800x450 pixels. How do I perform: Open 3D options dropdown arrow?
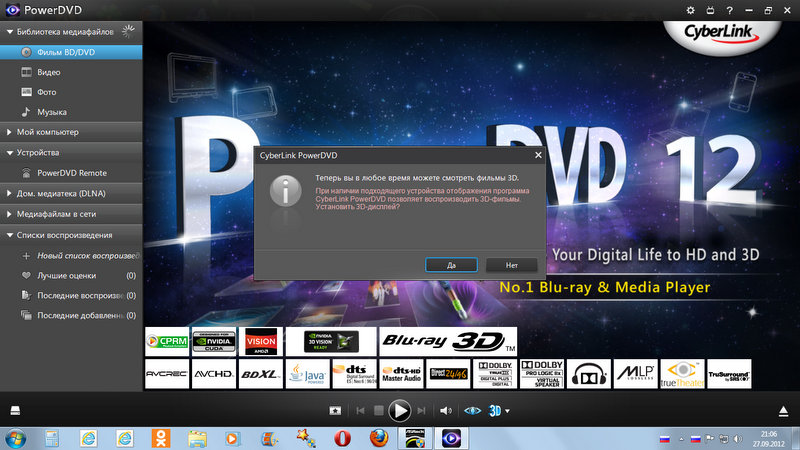507,411
